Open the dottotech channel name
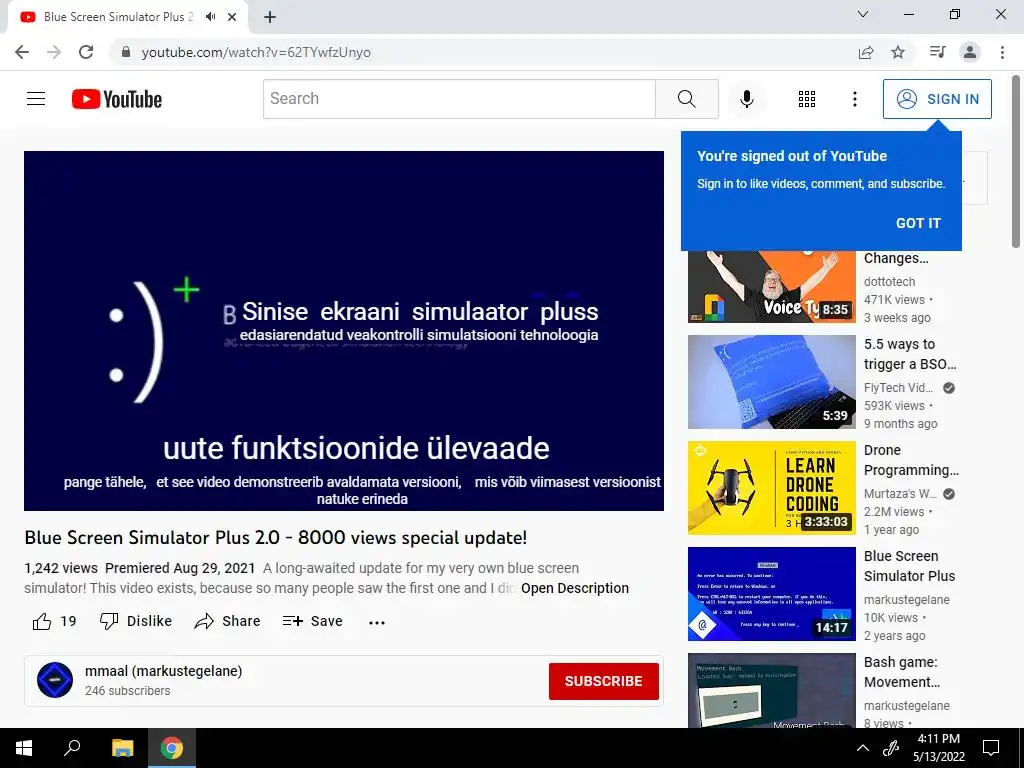This screenshot has height=768, width=1024. [889, 281]
